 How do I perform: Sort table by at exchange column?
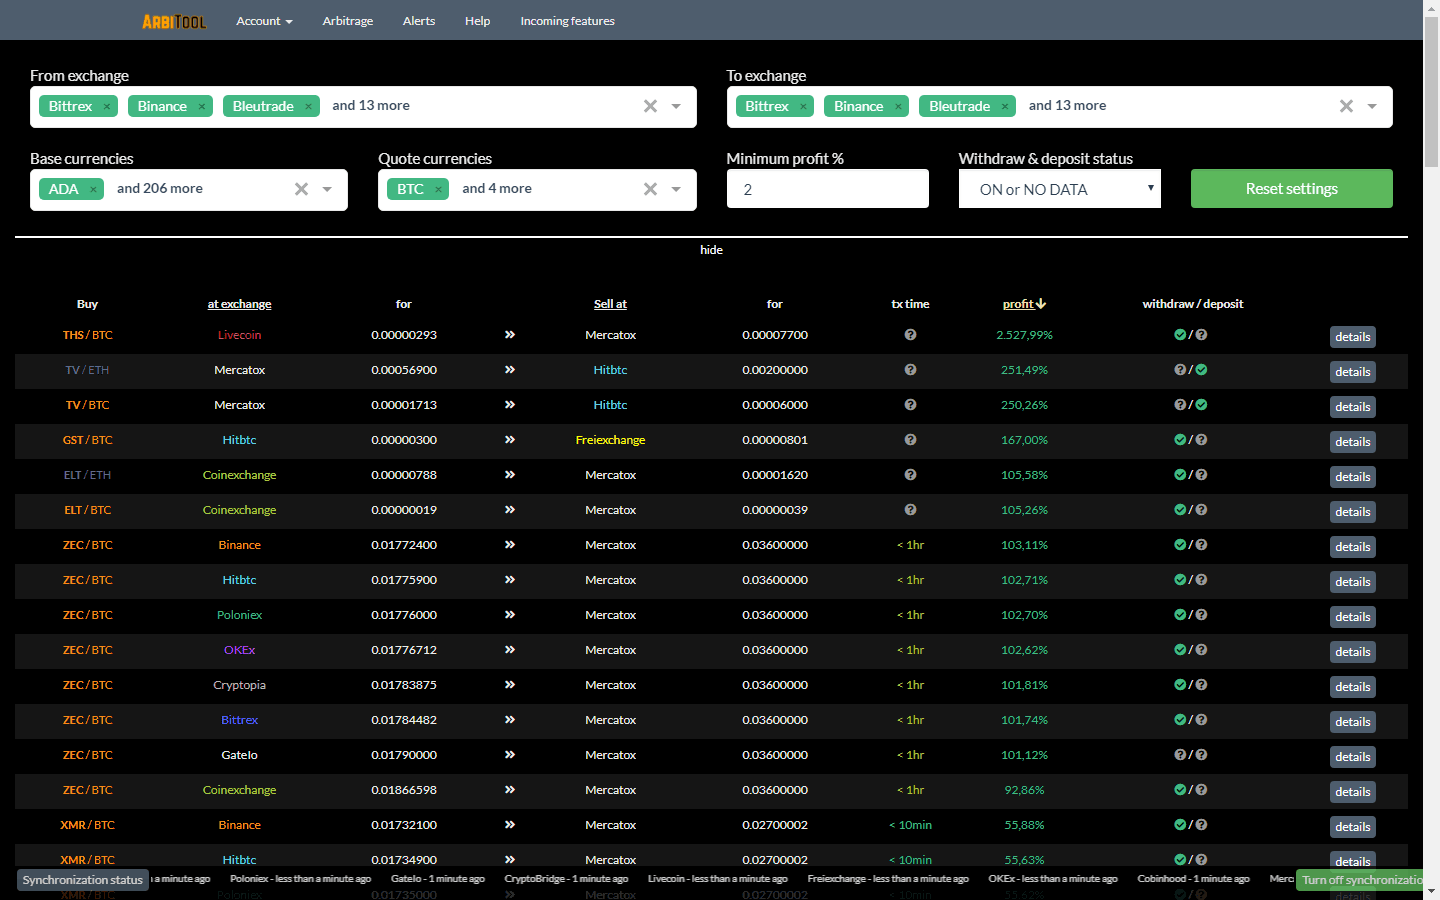[x=240, y=304]
